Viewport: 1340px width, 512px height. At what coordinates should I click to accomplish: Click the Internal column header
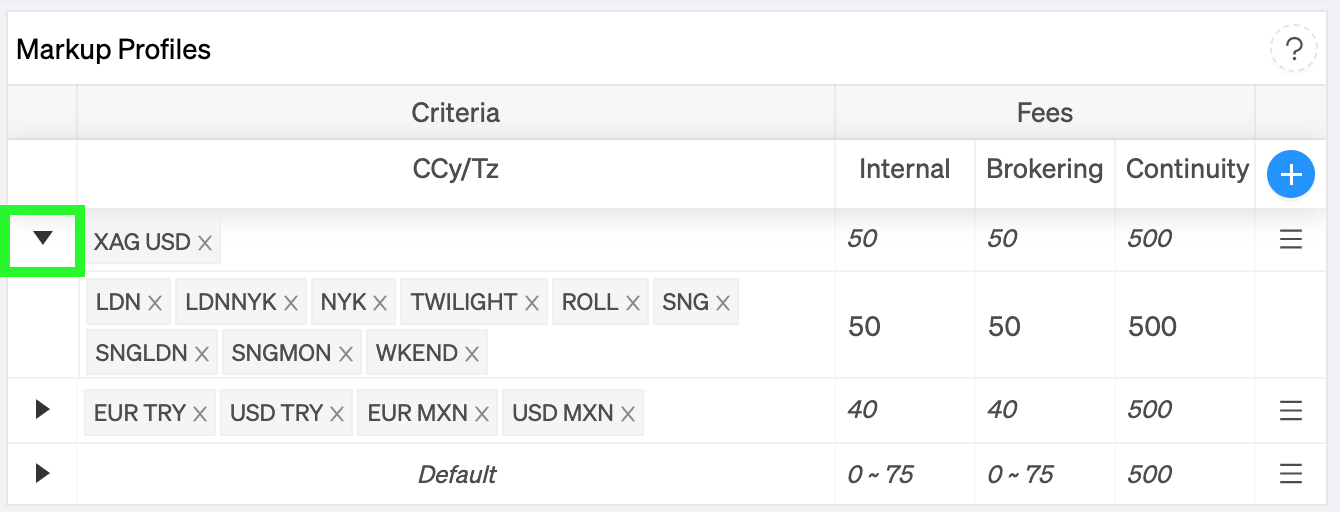tap(905, 169)
